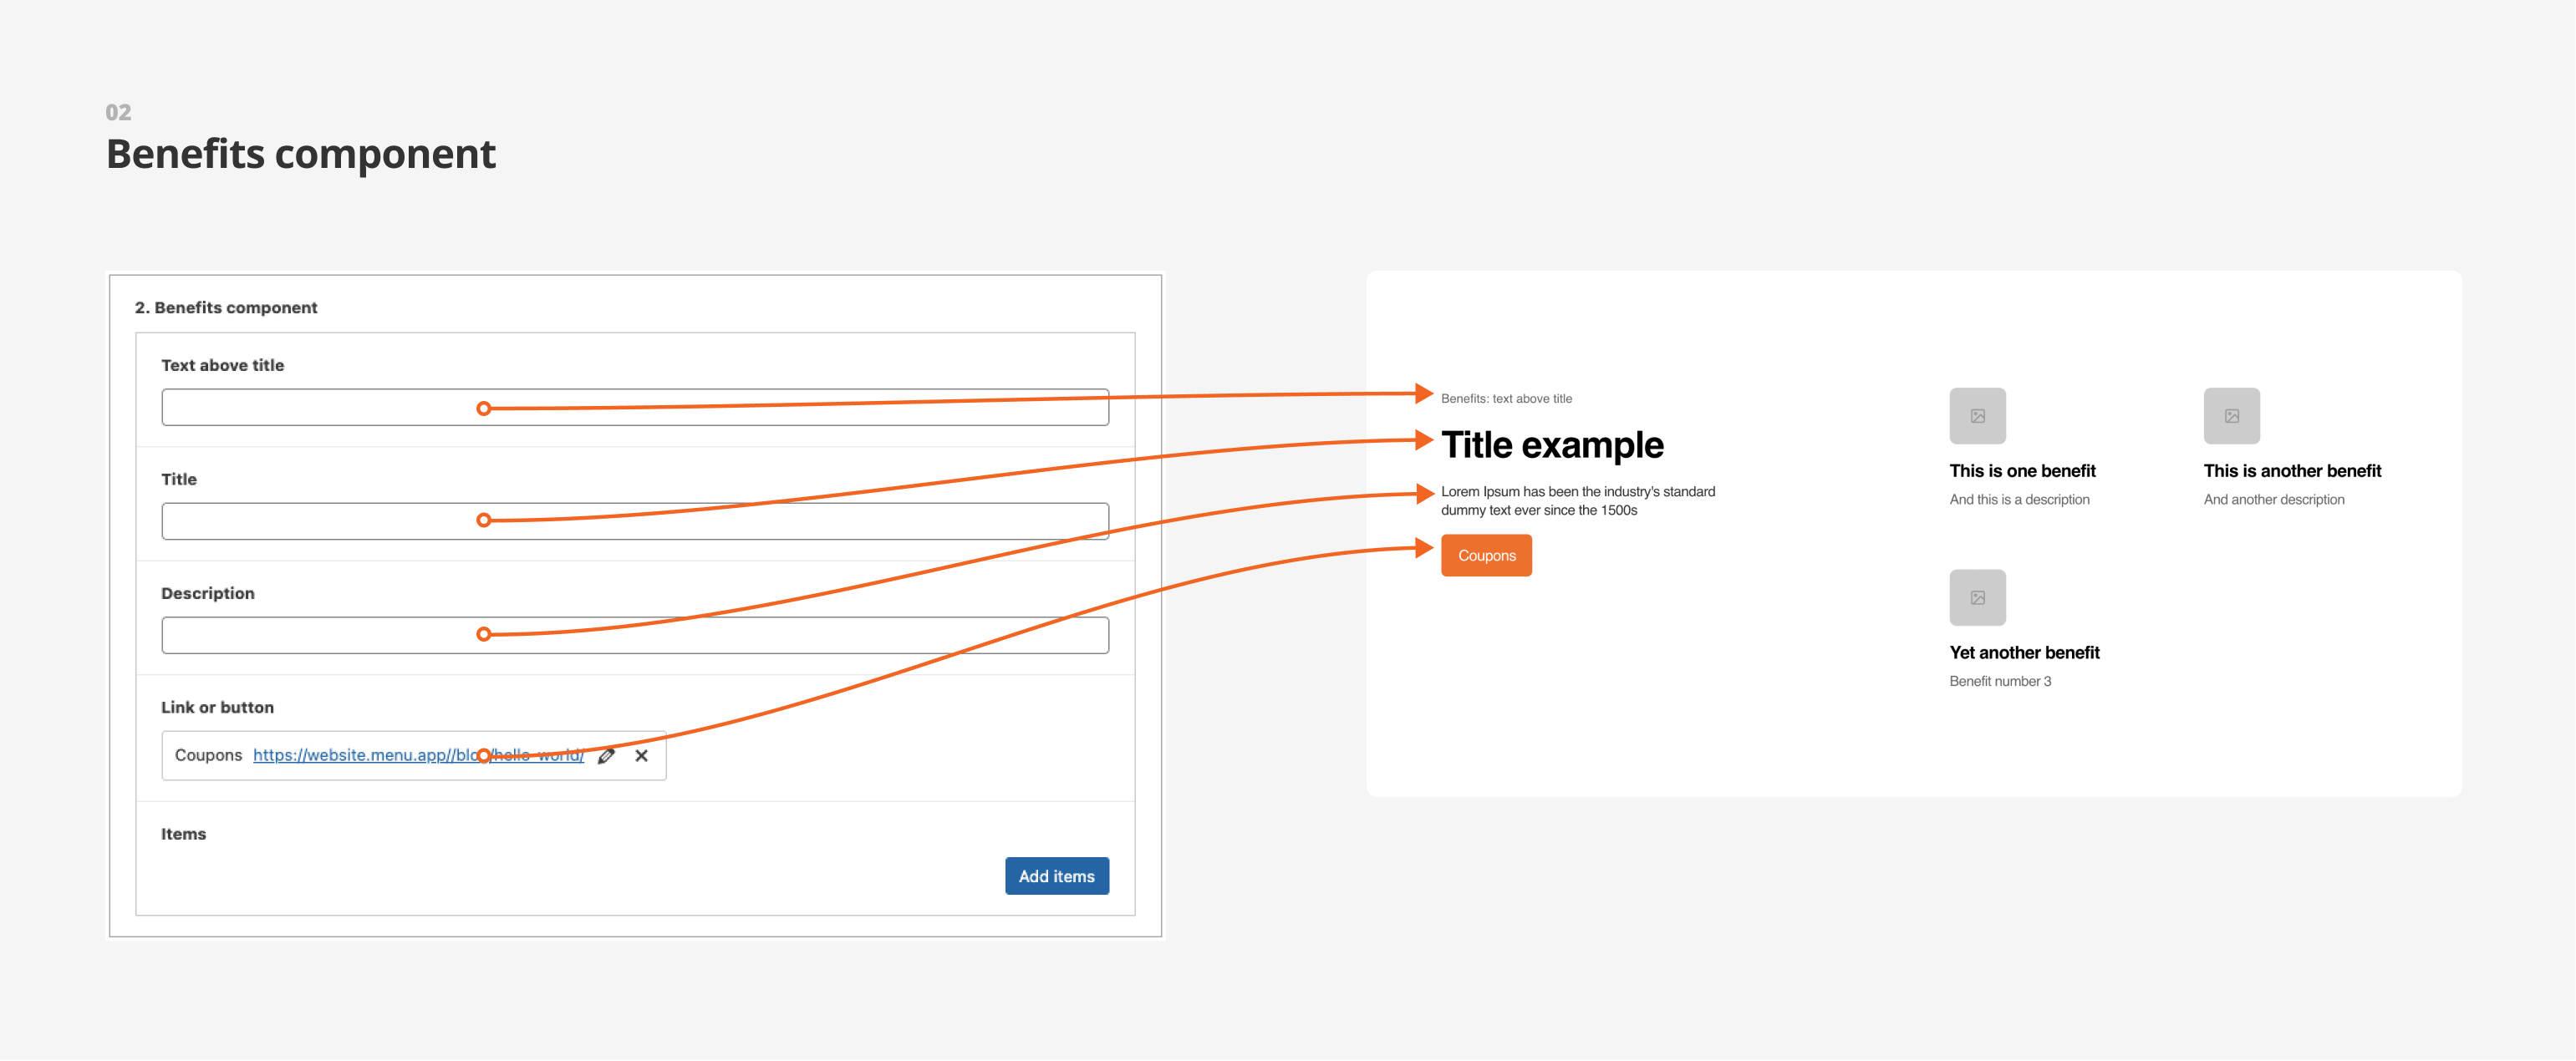This screenshot has width=2576, height=1061.
Task: Click the '2. Benefits component' panel header
Action: tap(226, 308)
